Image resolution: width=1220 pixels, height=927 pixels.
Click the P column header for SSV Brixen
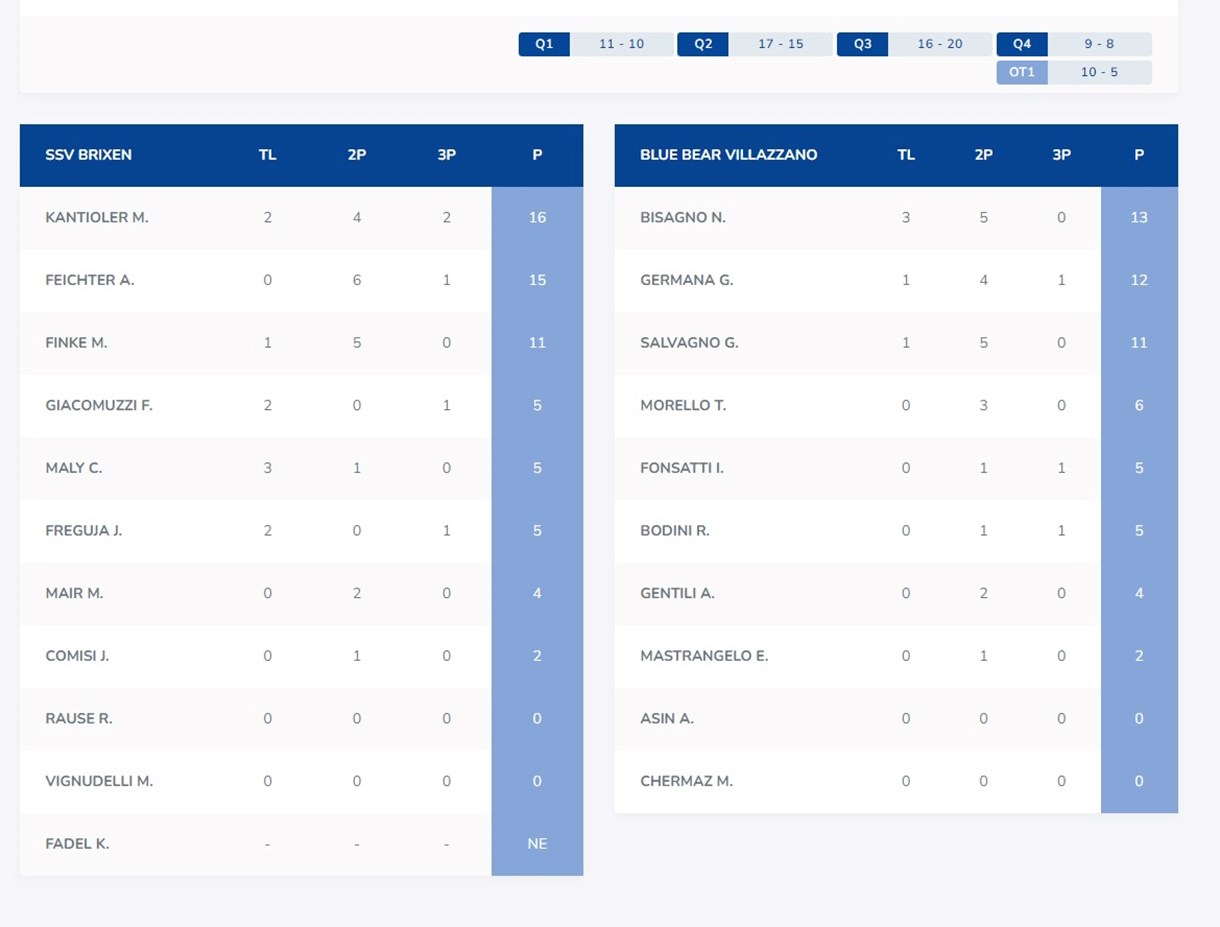coord(537,155)
